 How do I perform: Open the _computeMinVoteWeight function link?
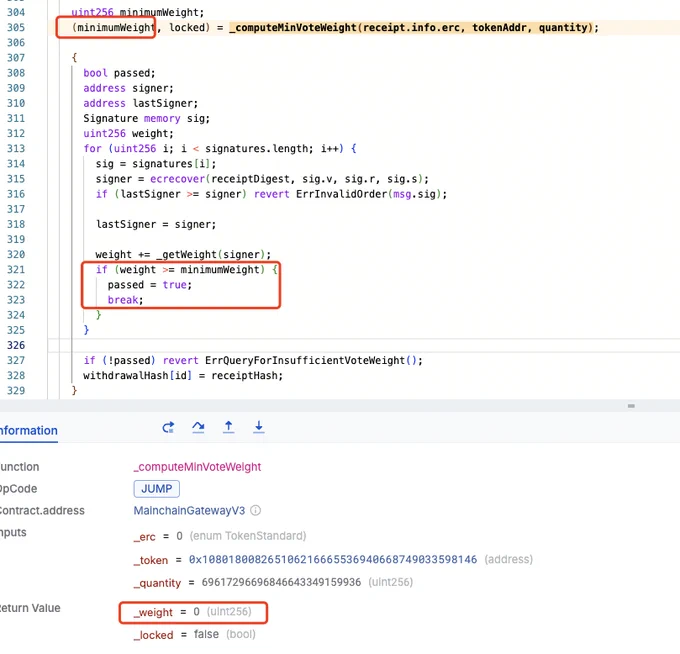(x=197, y=467)
